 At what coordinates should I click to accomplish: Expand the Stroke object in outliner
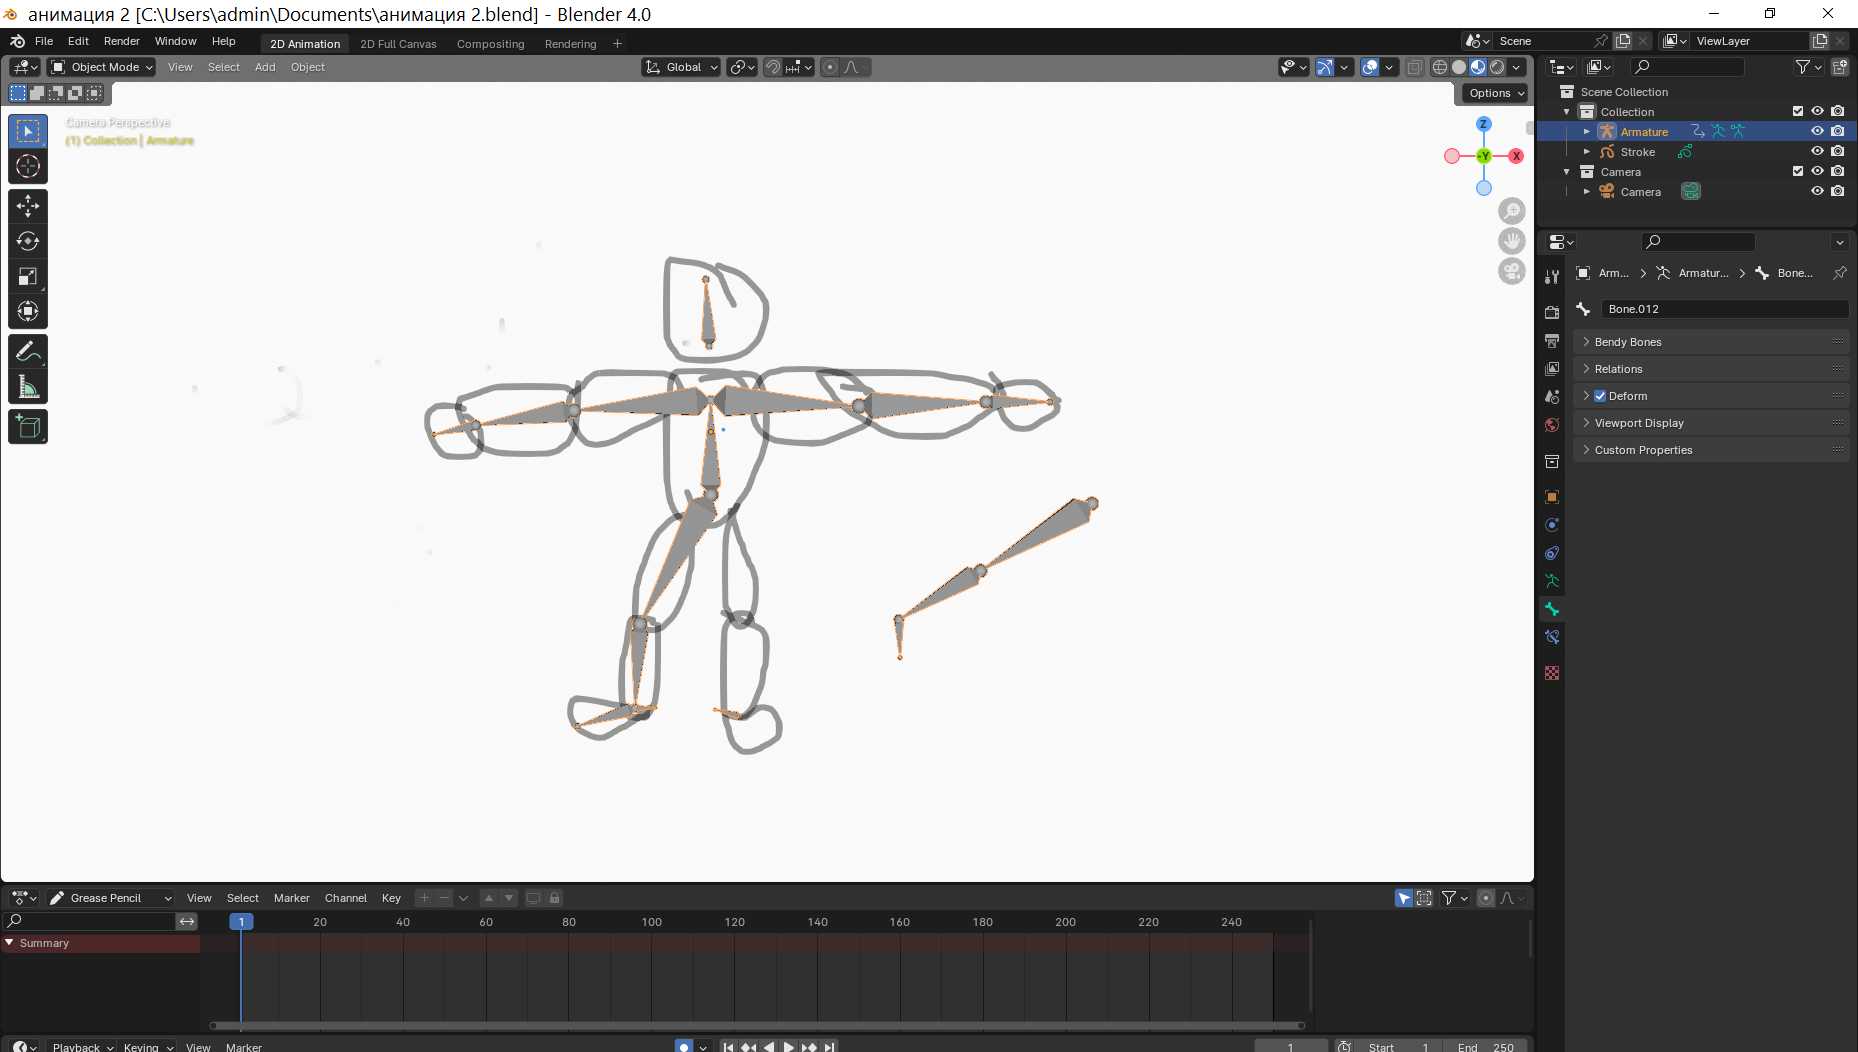click(1586, 152)
